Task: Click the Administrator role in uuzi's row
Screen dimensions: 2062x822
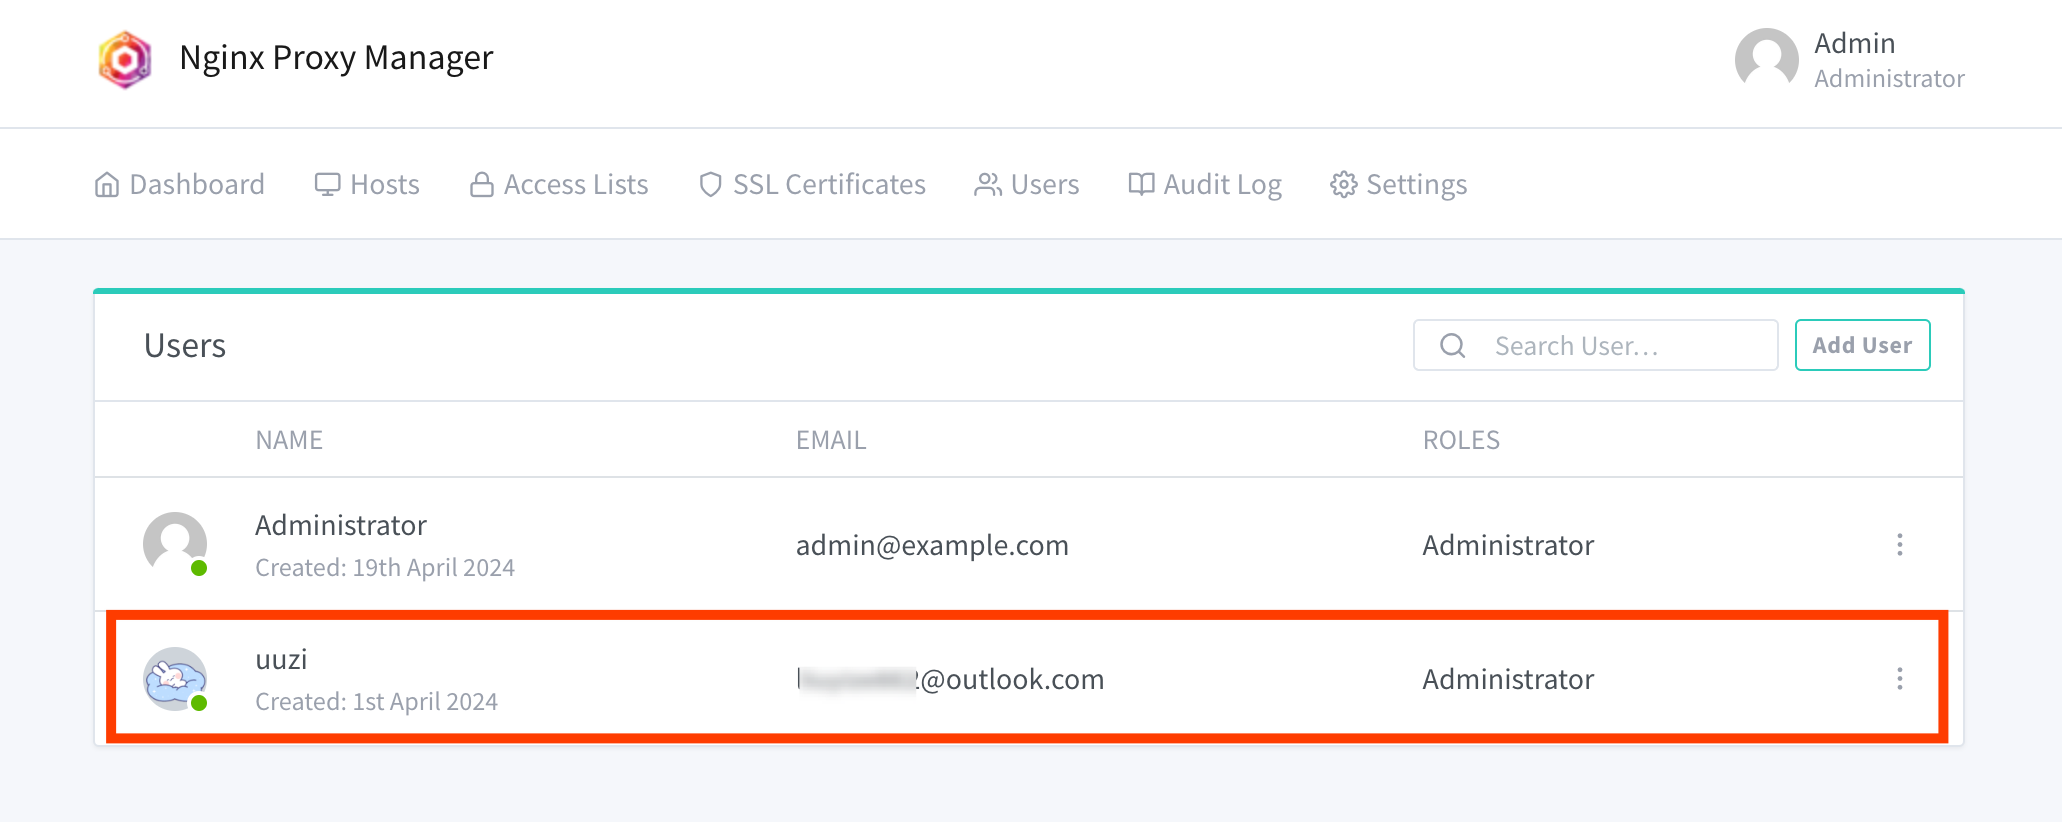Action: coord(1508,679)
